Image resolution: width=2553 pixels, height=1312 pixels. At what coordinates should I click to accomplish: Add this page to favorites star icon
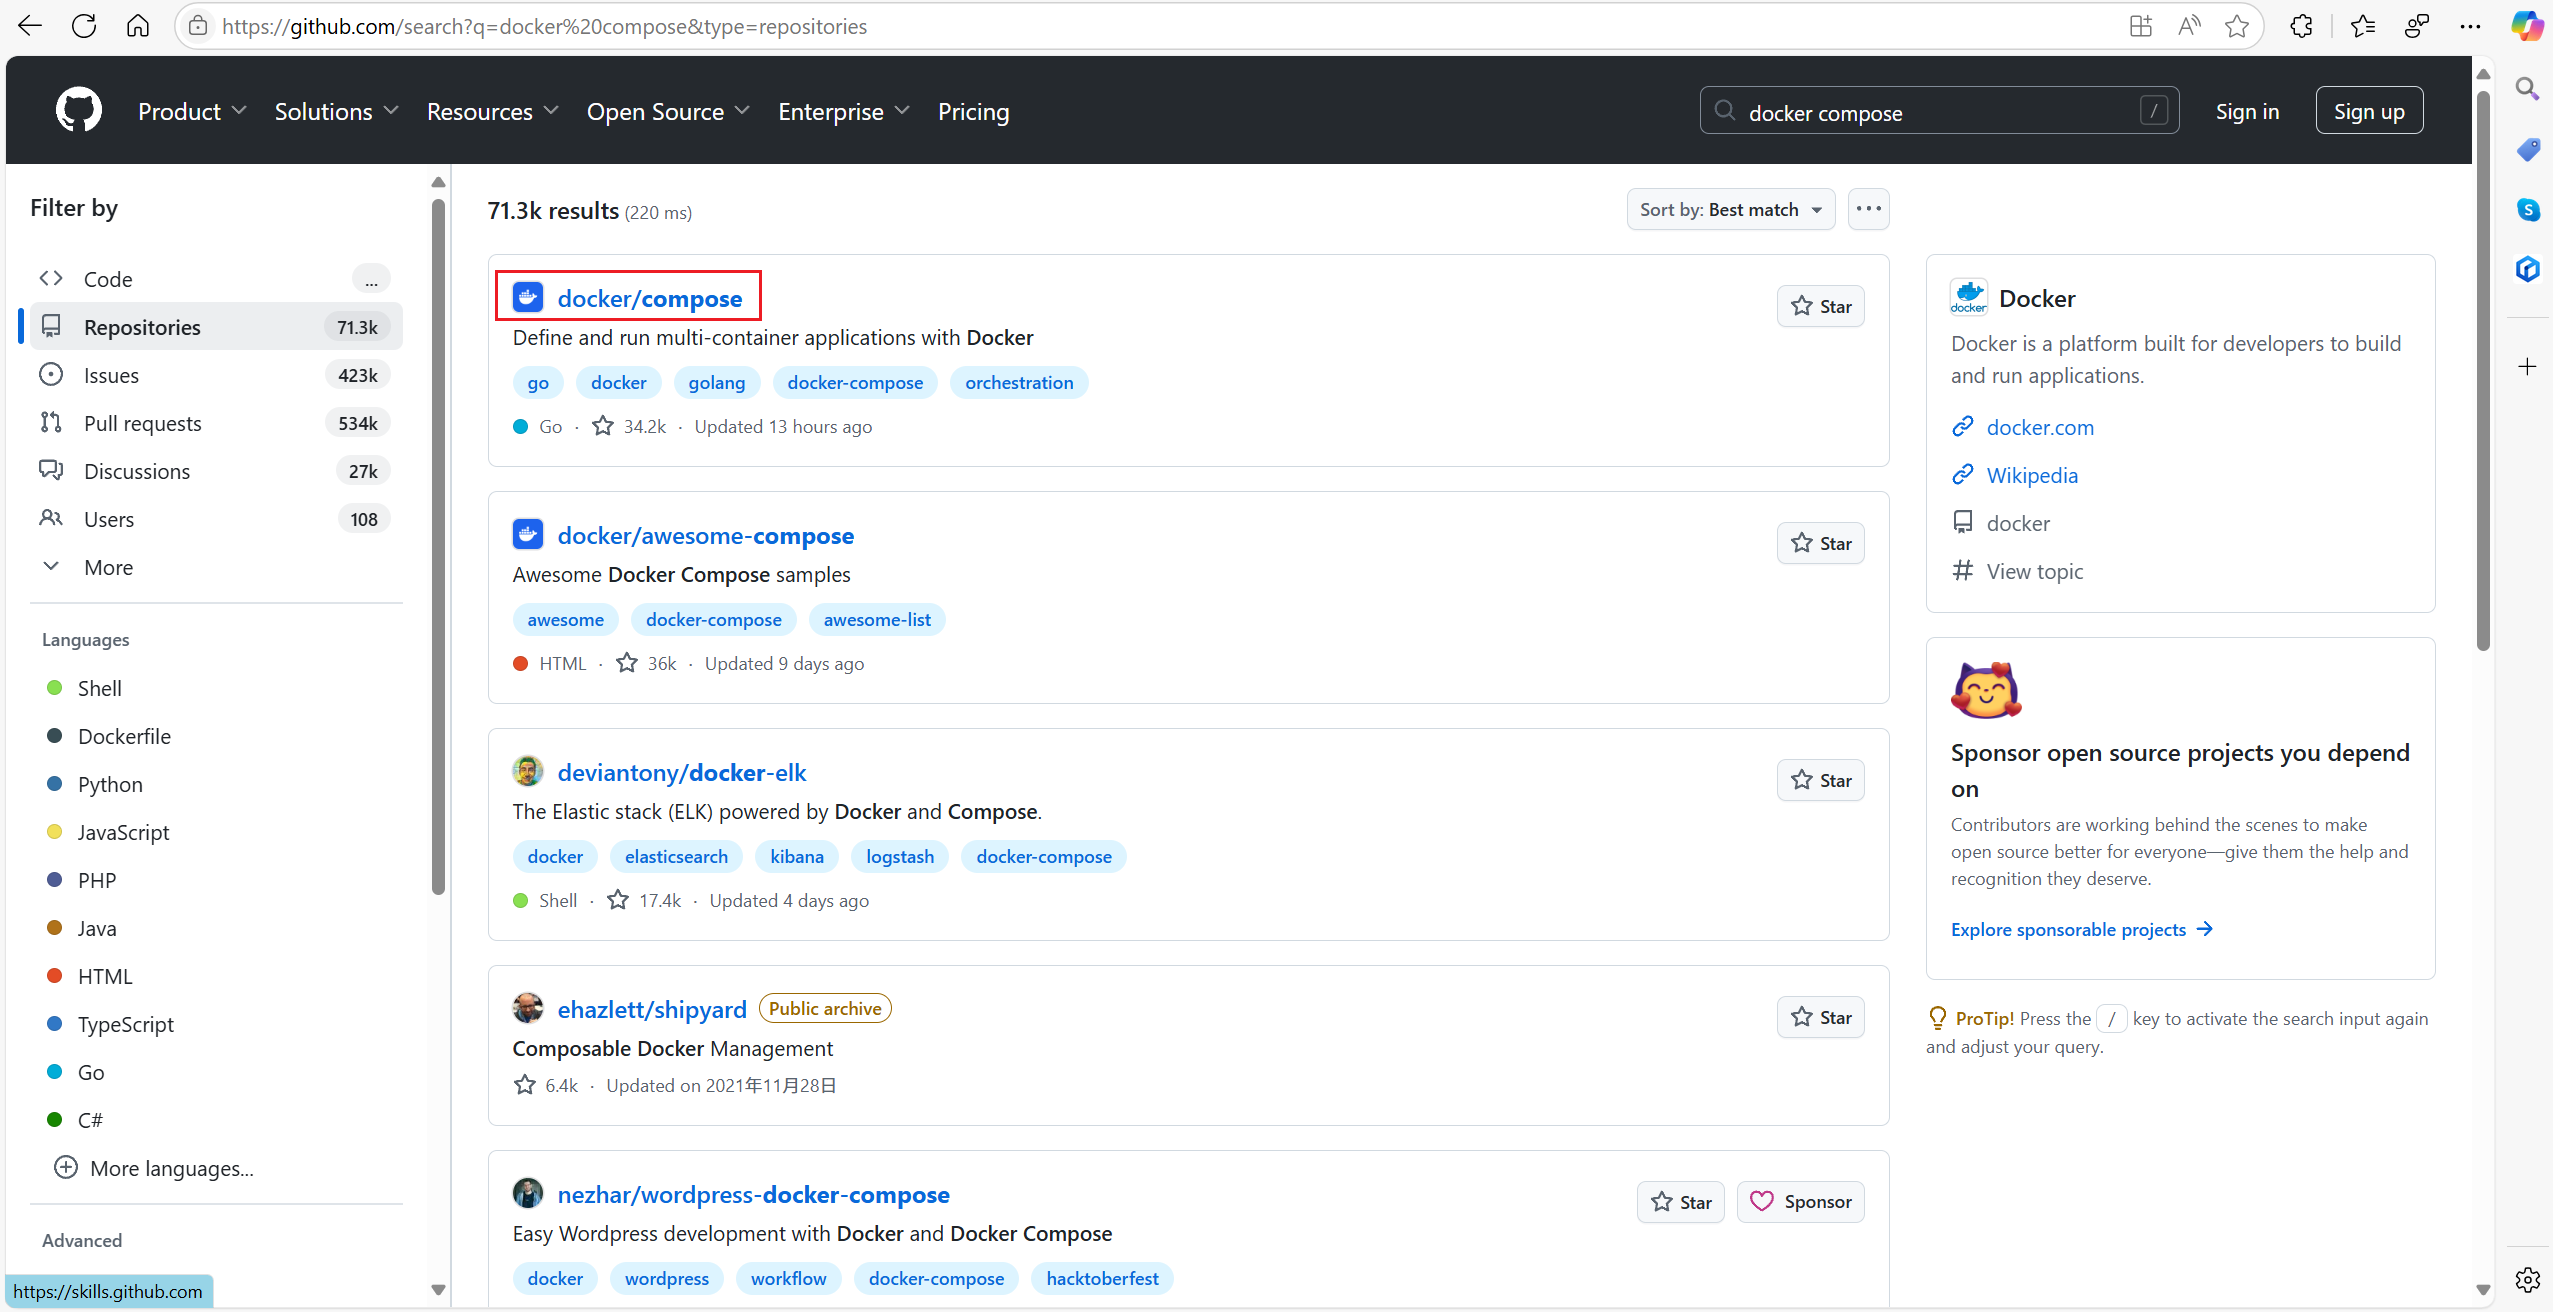click(x=2237, y=26)
